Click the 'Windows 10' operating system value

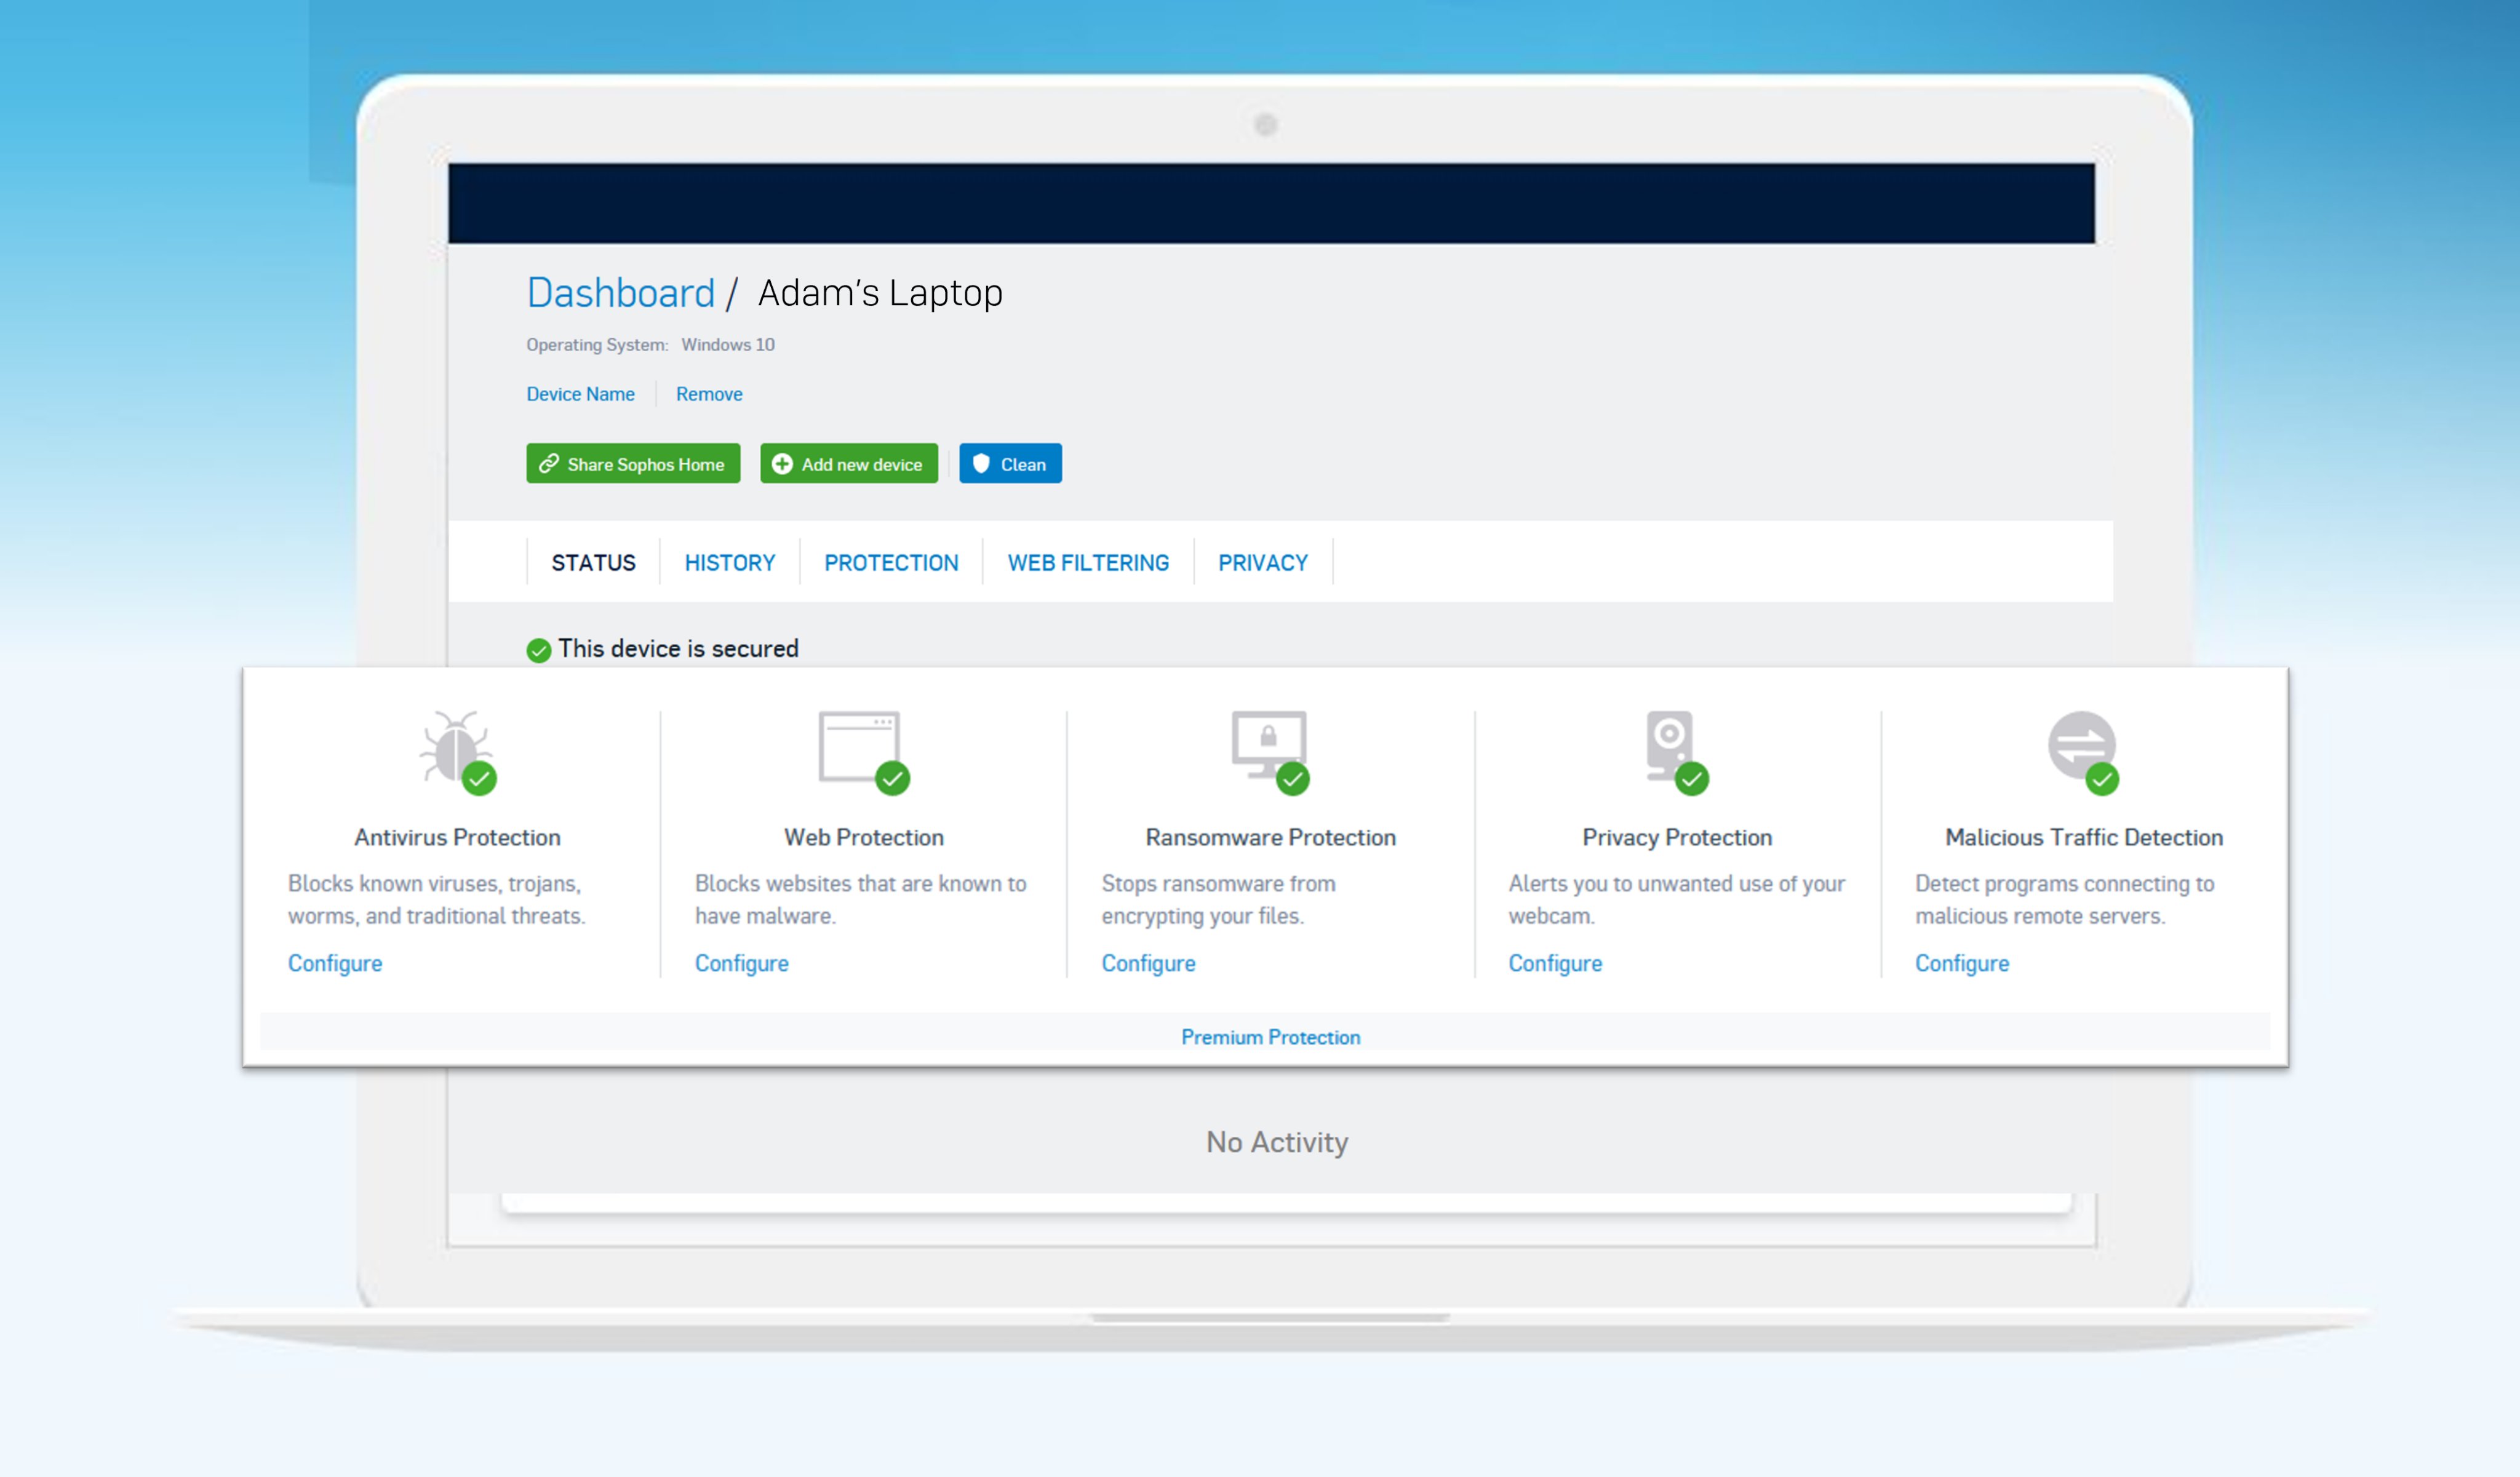click(728, 345)
